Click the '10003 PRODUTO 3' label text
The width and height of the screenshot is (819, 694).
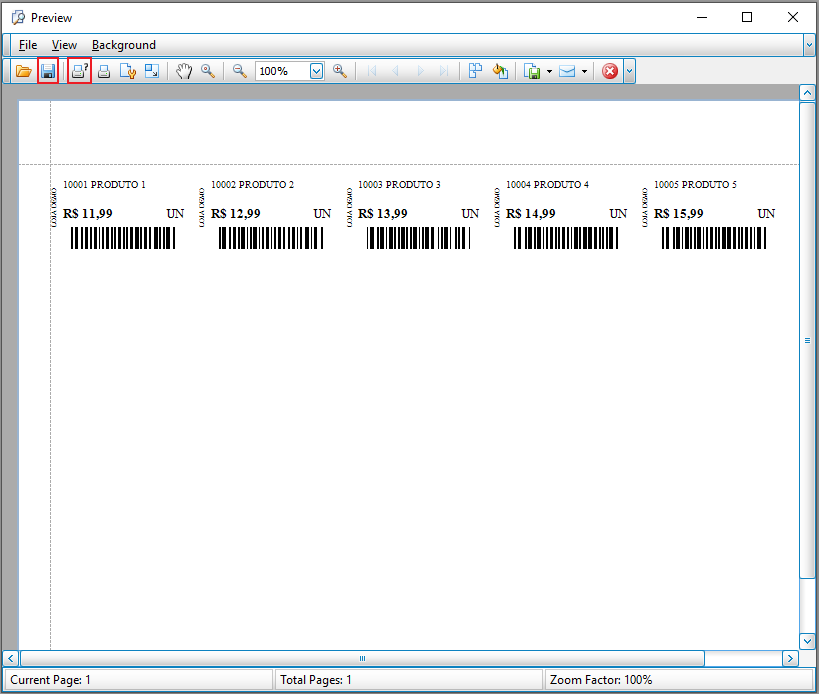[x=399, y=184]
